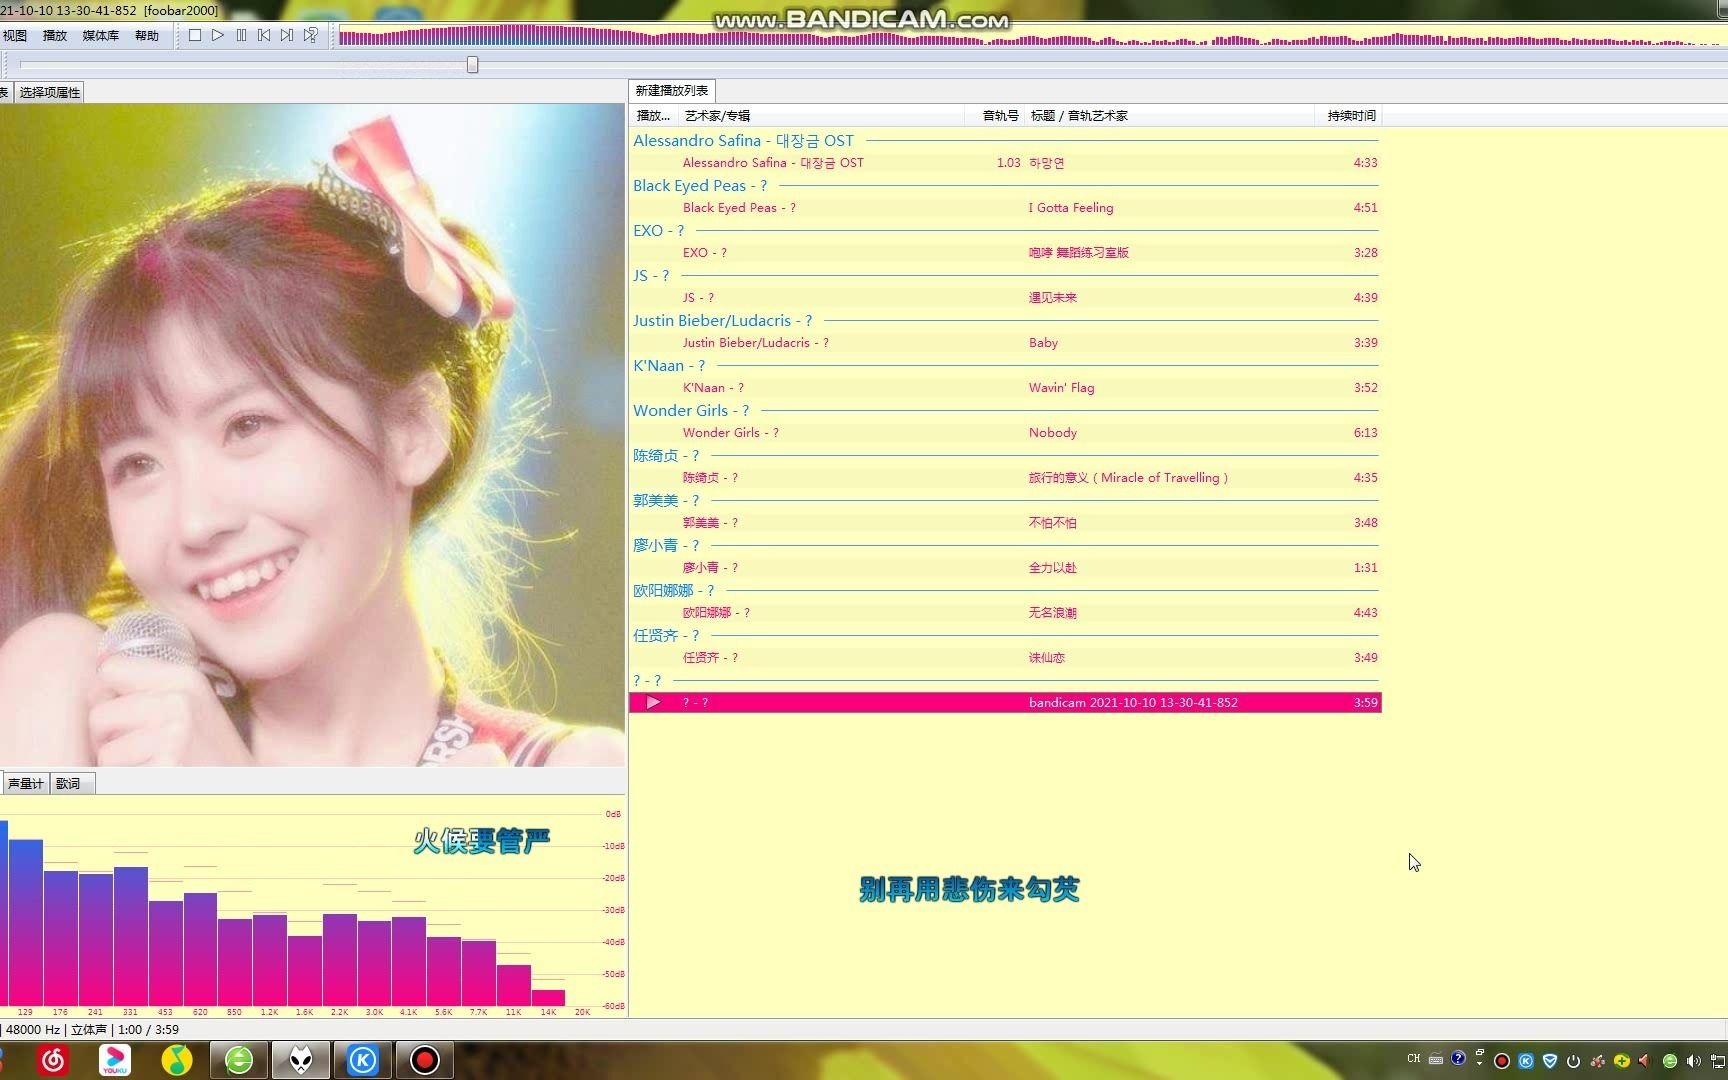This screenshot has width=1728, height=1080.
Task: Click the Play button in toolbar
Action: pyautogui.click(x=218, y=35)
